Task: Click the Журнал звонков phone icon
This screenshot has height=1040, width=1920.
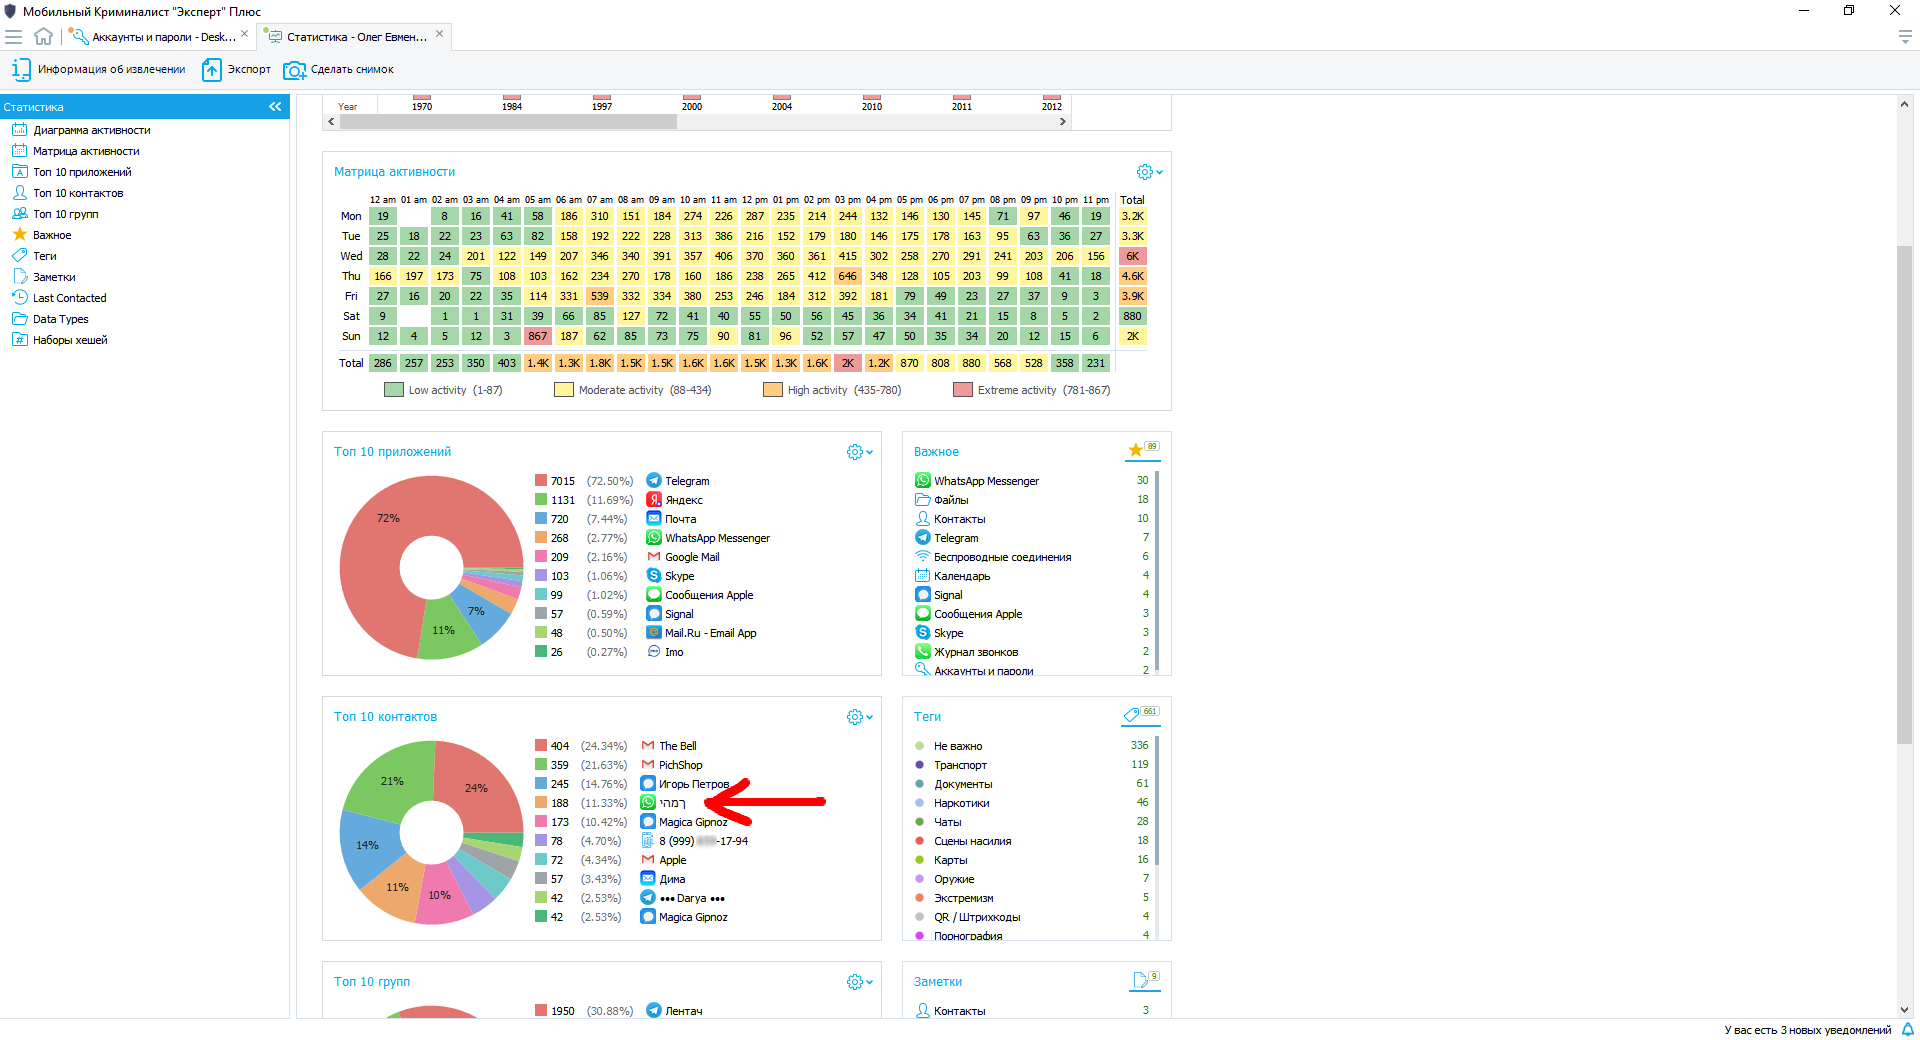Action: click(x=923, y=652)
